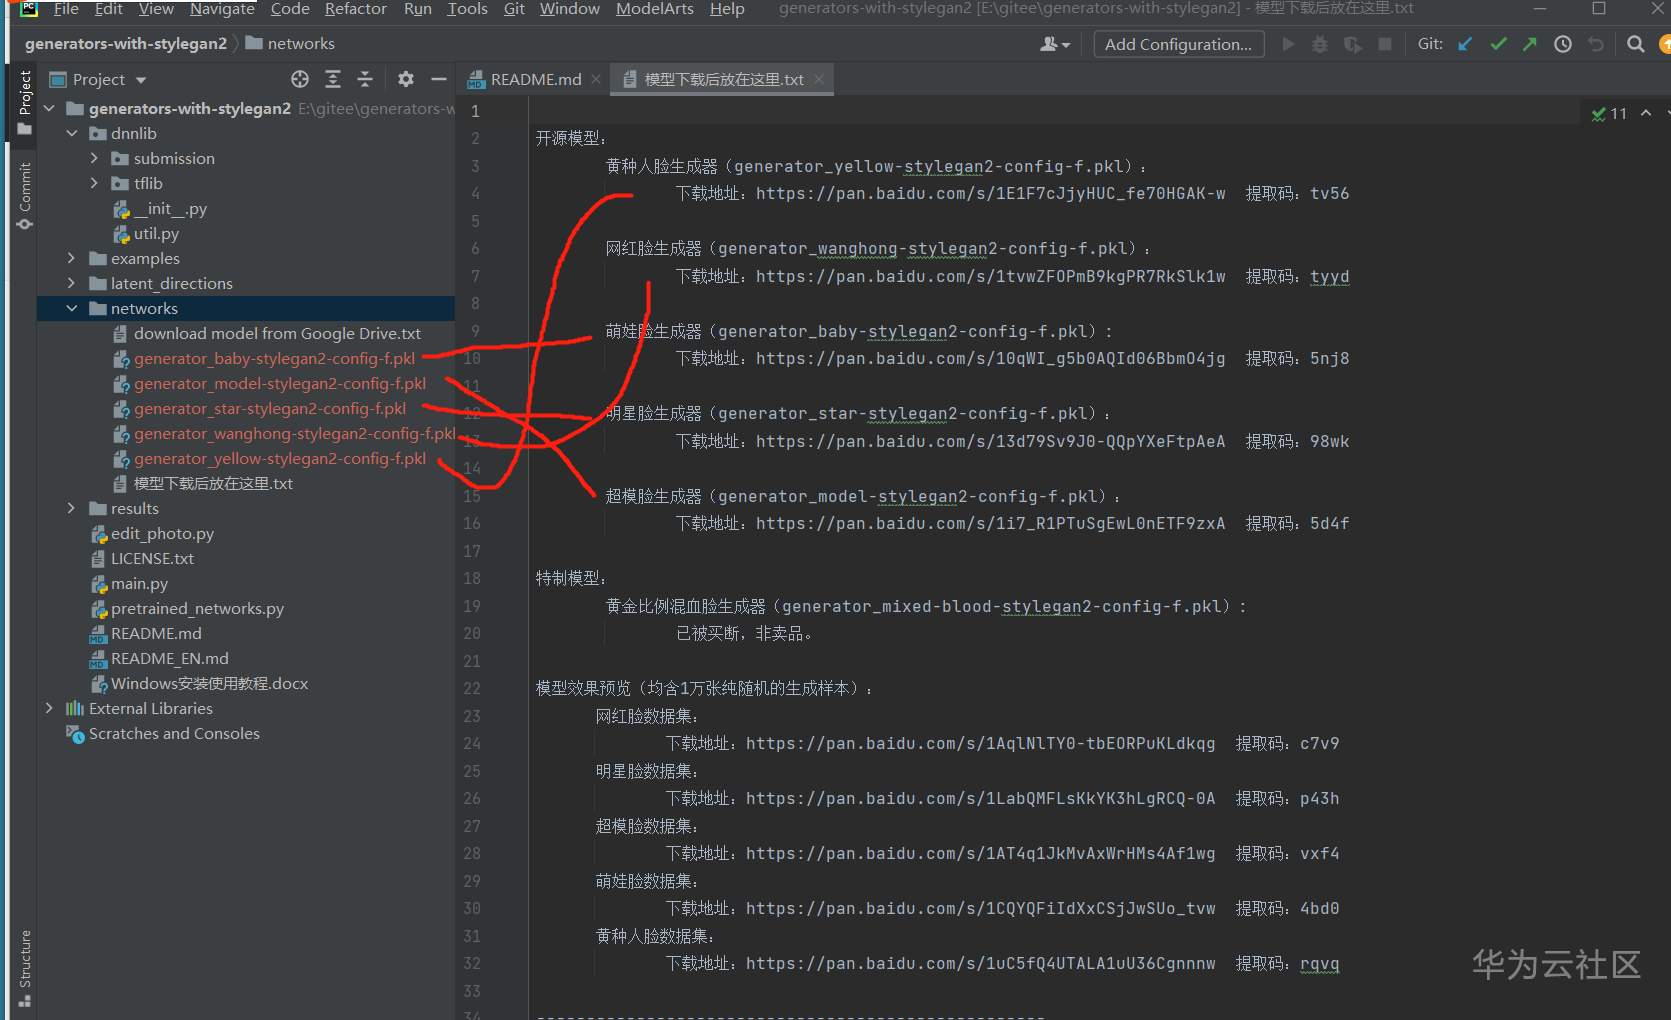Select main.py in project tree
The height and width of the screenshot is (1020, 1671).
pos(129,583)
